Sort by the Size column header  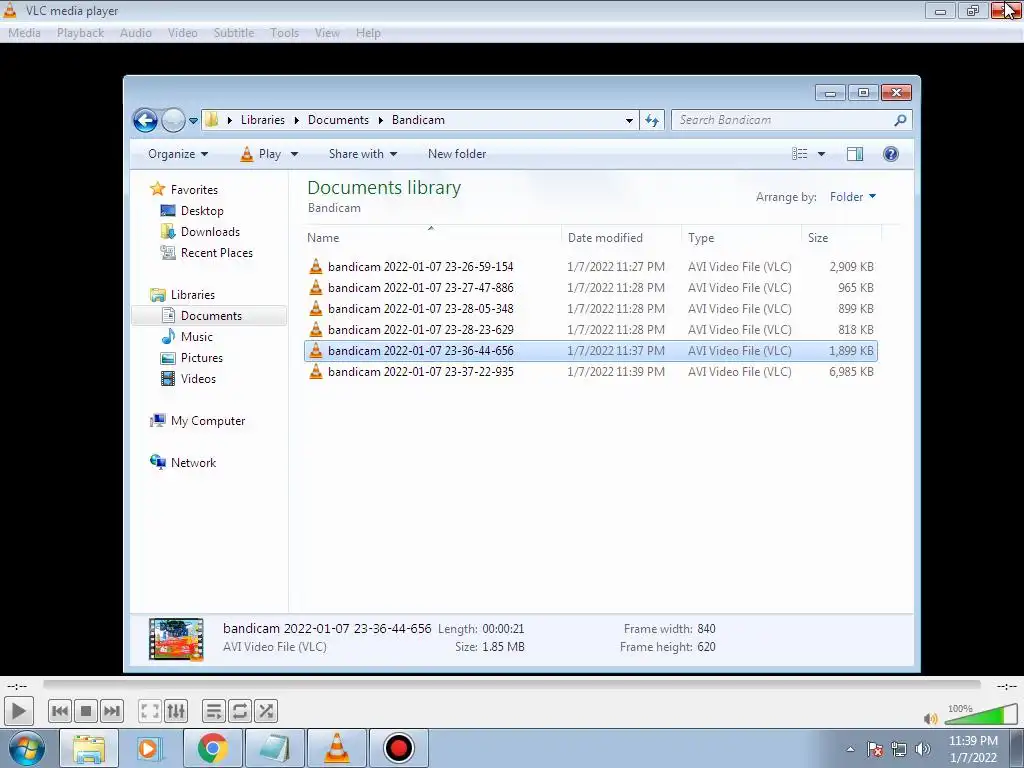point(841,238)
